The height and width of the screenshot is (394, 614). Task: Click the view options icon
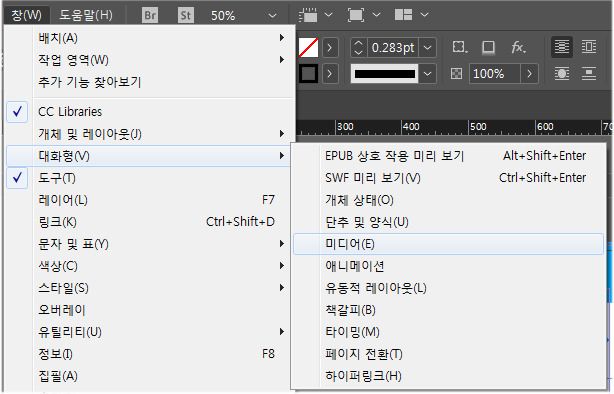pos(308,15)
